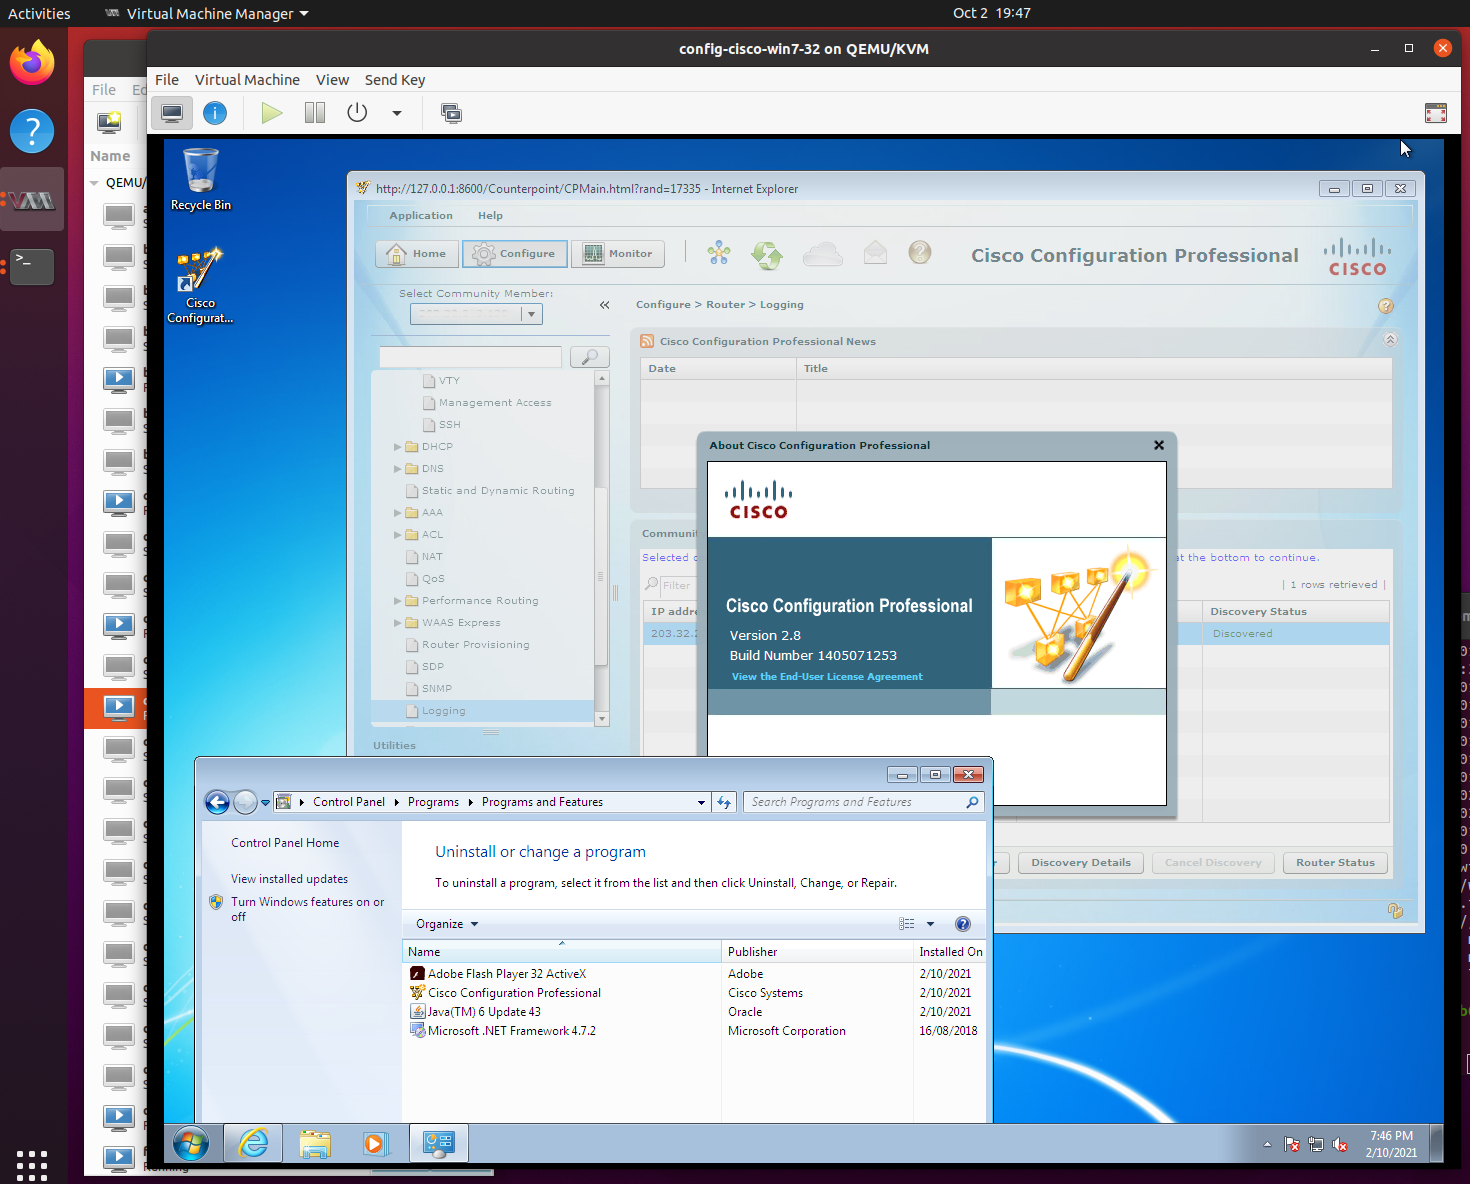Screen dimensions: 1470x1184
Task: Open shutdown options dropdown arrow
Action: [397, 113]
